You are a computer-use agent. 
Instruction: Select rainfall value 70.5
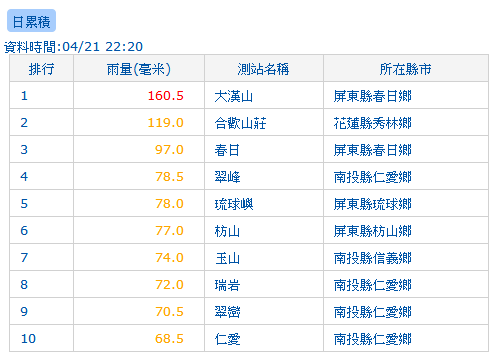[169, 312]
